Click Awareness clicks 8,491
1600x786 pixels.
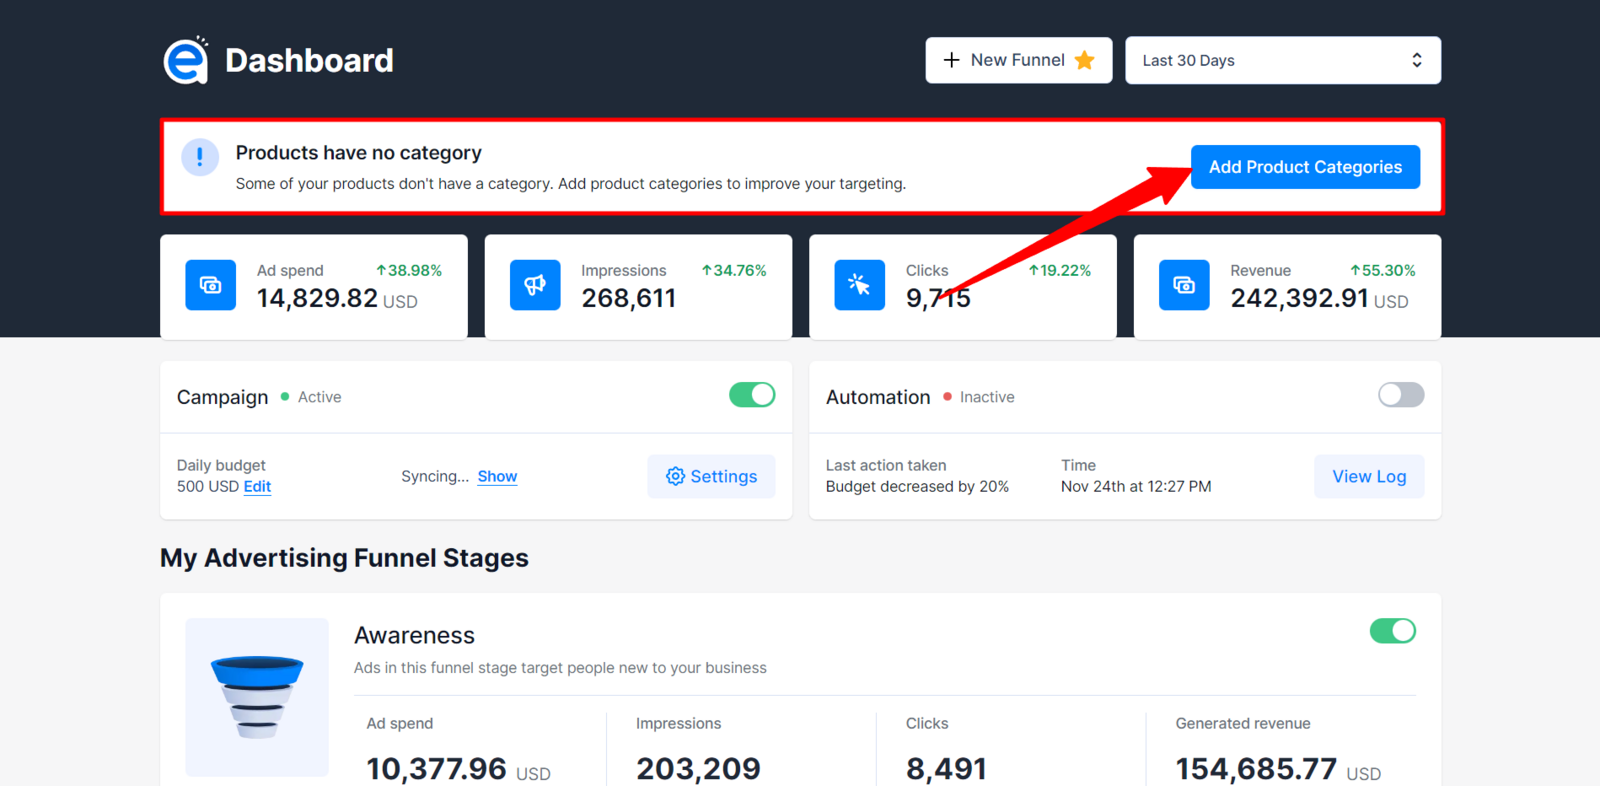[x=946, y=768]
